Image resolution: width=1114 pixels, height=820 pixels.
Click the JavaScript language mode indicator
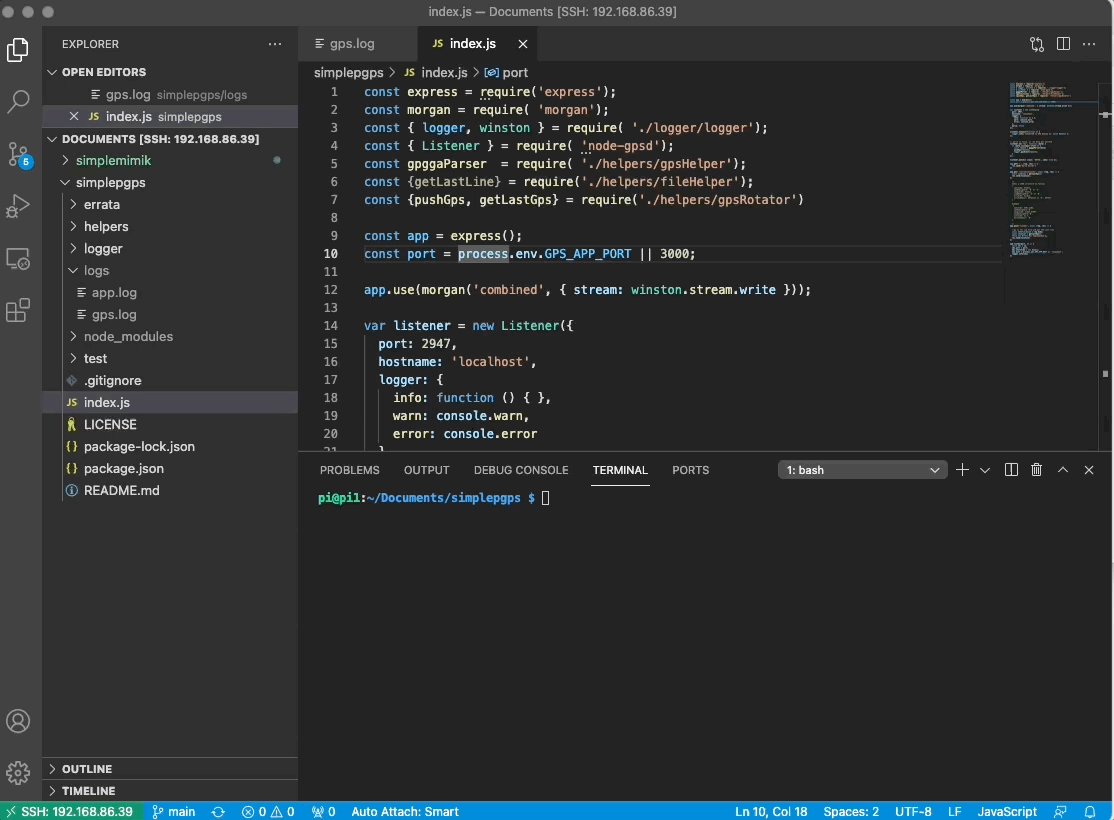pyautogui.click(x=1006, y=811)
